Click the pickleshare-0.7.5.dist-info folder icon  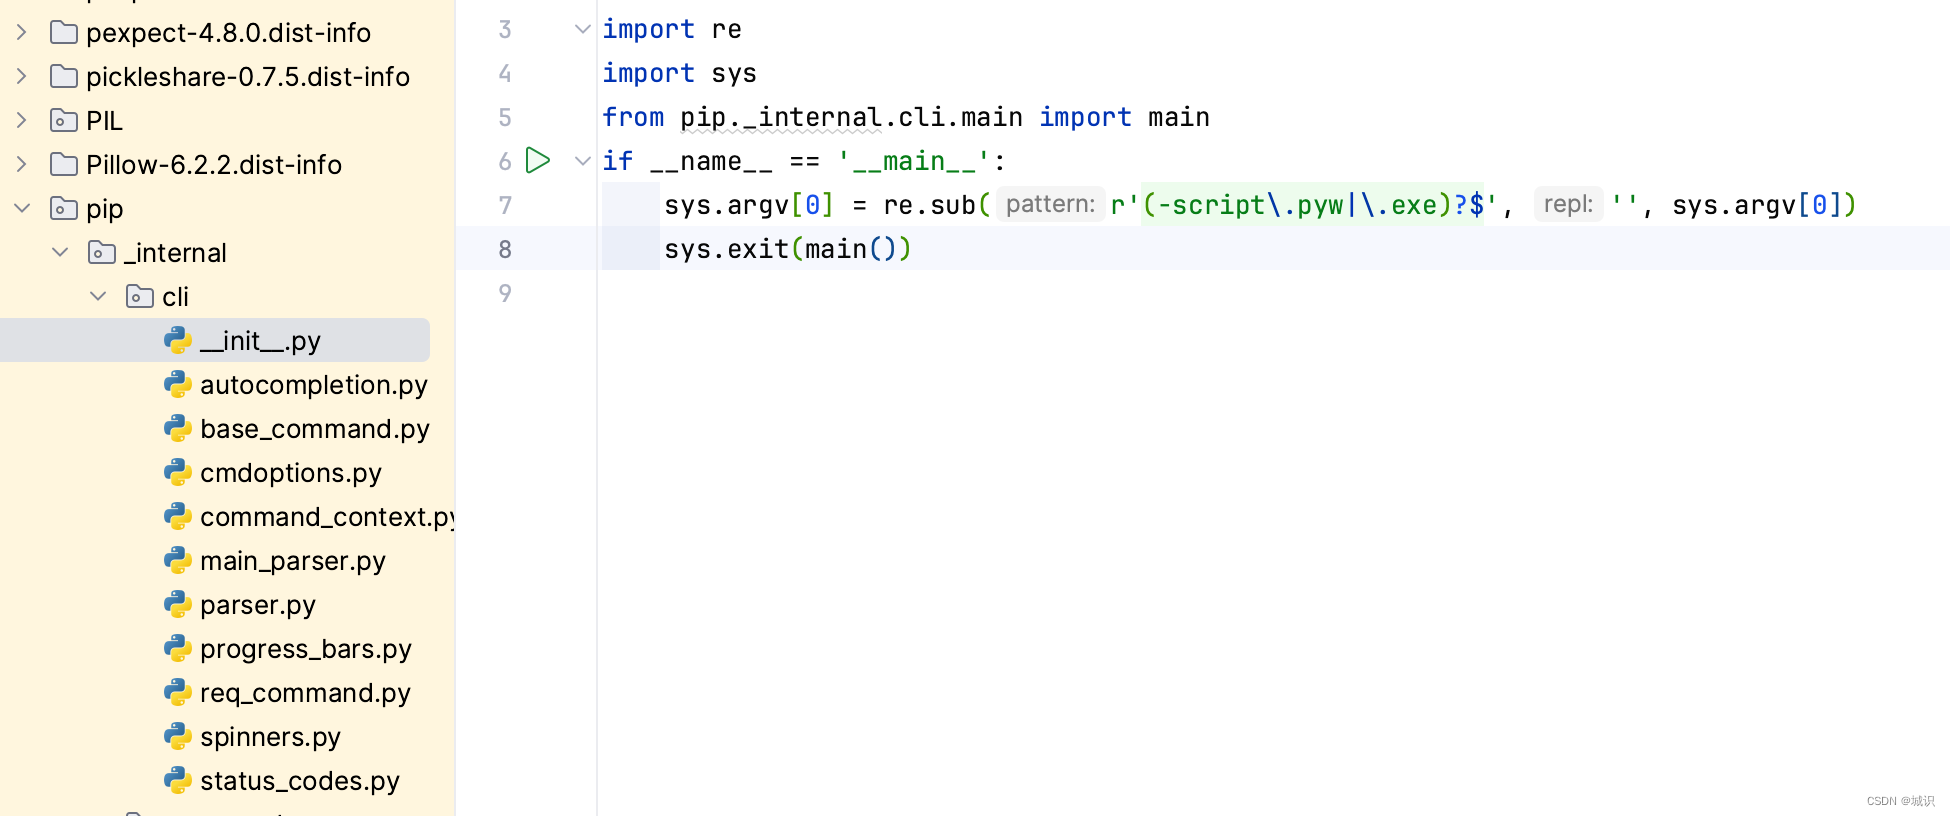pyautogui.click(x=64, y=77)
